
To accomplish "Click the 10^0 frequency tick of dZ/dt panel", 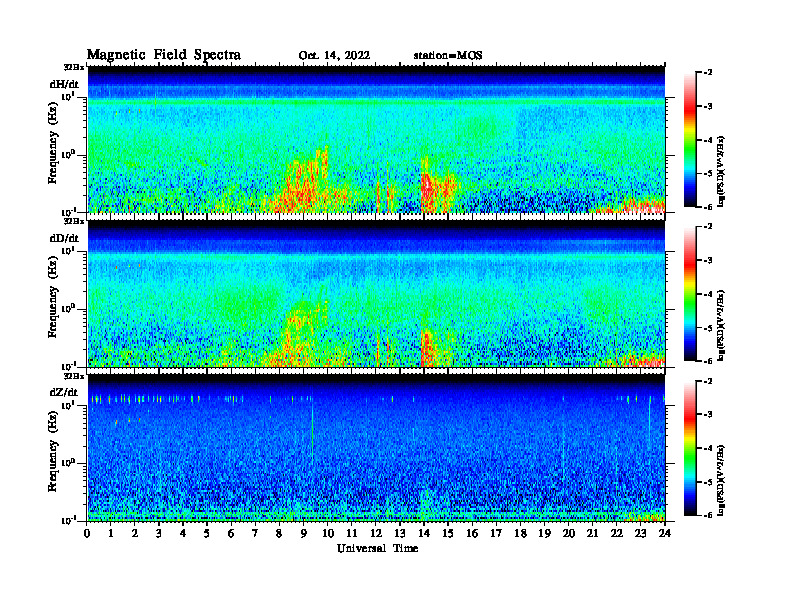I will [68, 463].
